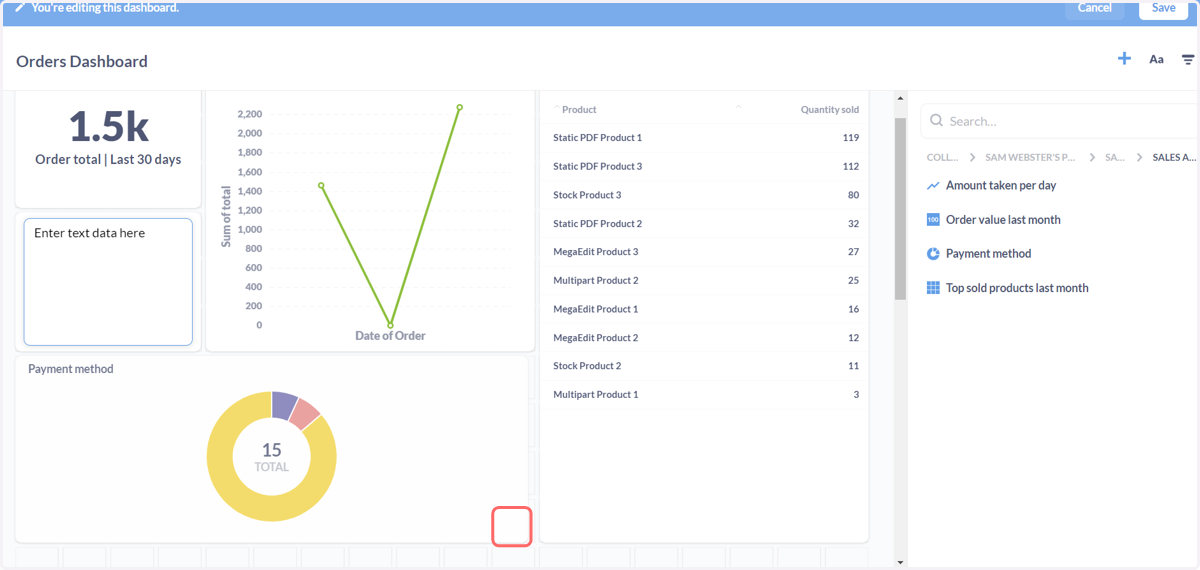
Task: Click the Stock Product 2 cell
Action: [x=587, y=366]
